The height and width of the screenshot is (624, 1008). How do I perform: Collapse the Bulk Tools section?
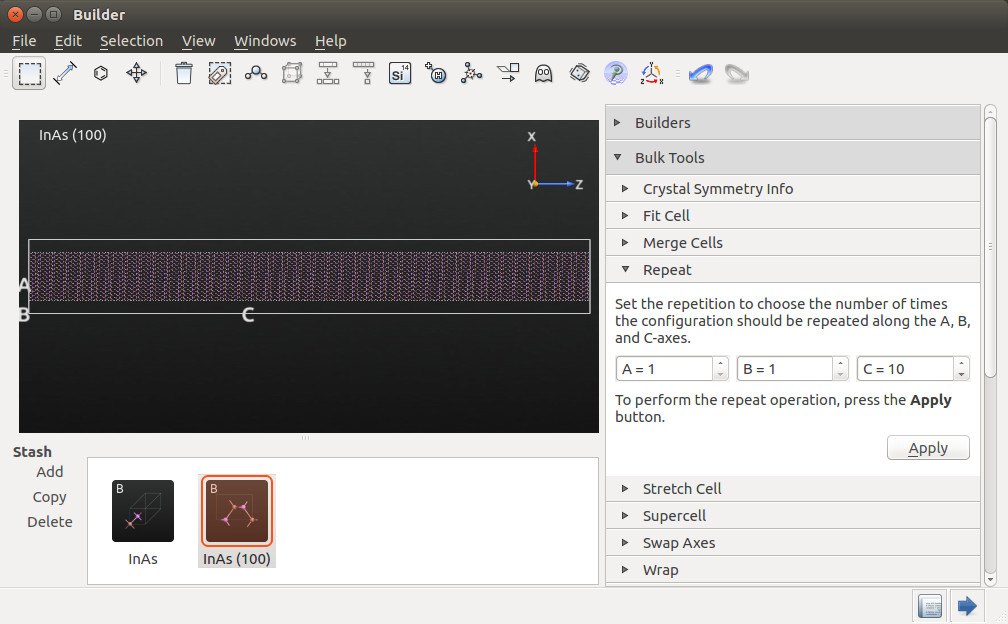click(x=793, y=157)
